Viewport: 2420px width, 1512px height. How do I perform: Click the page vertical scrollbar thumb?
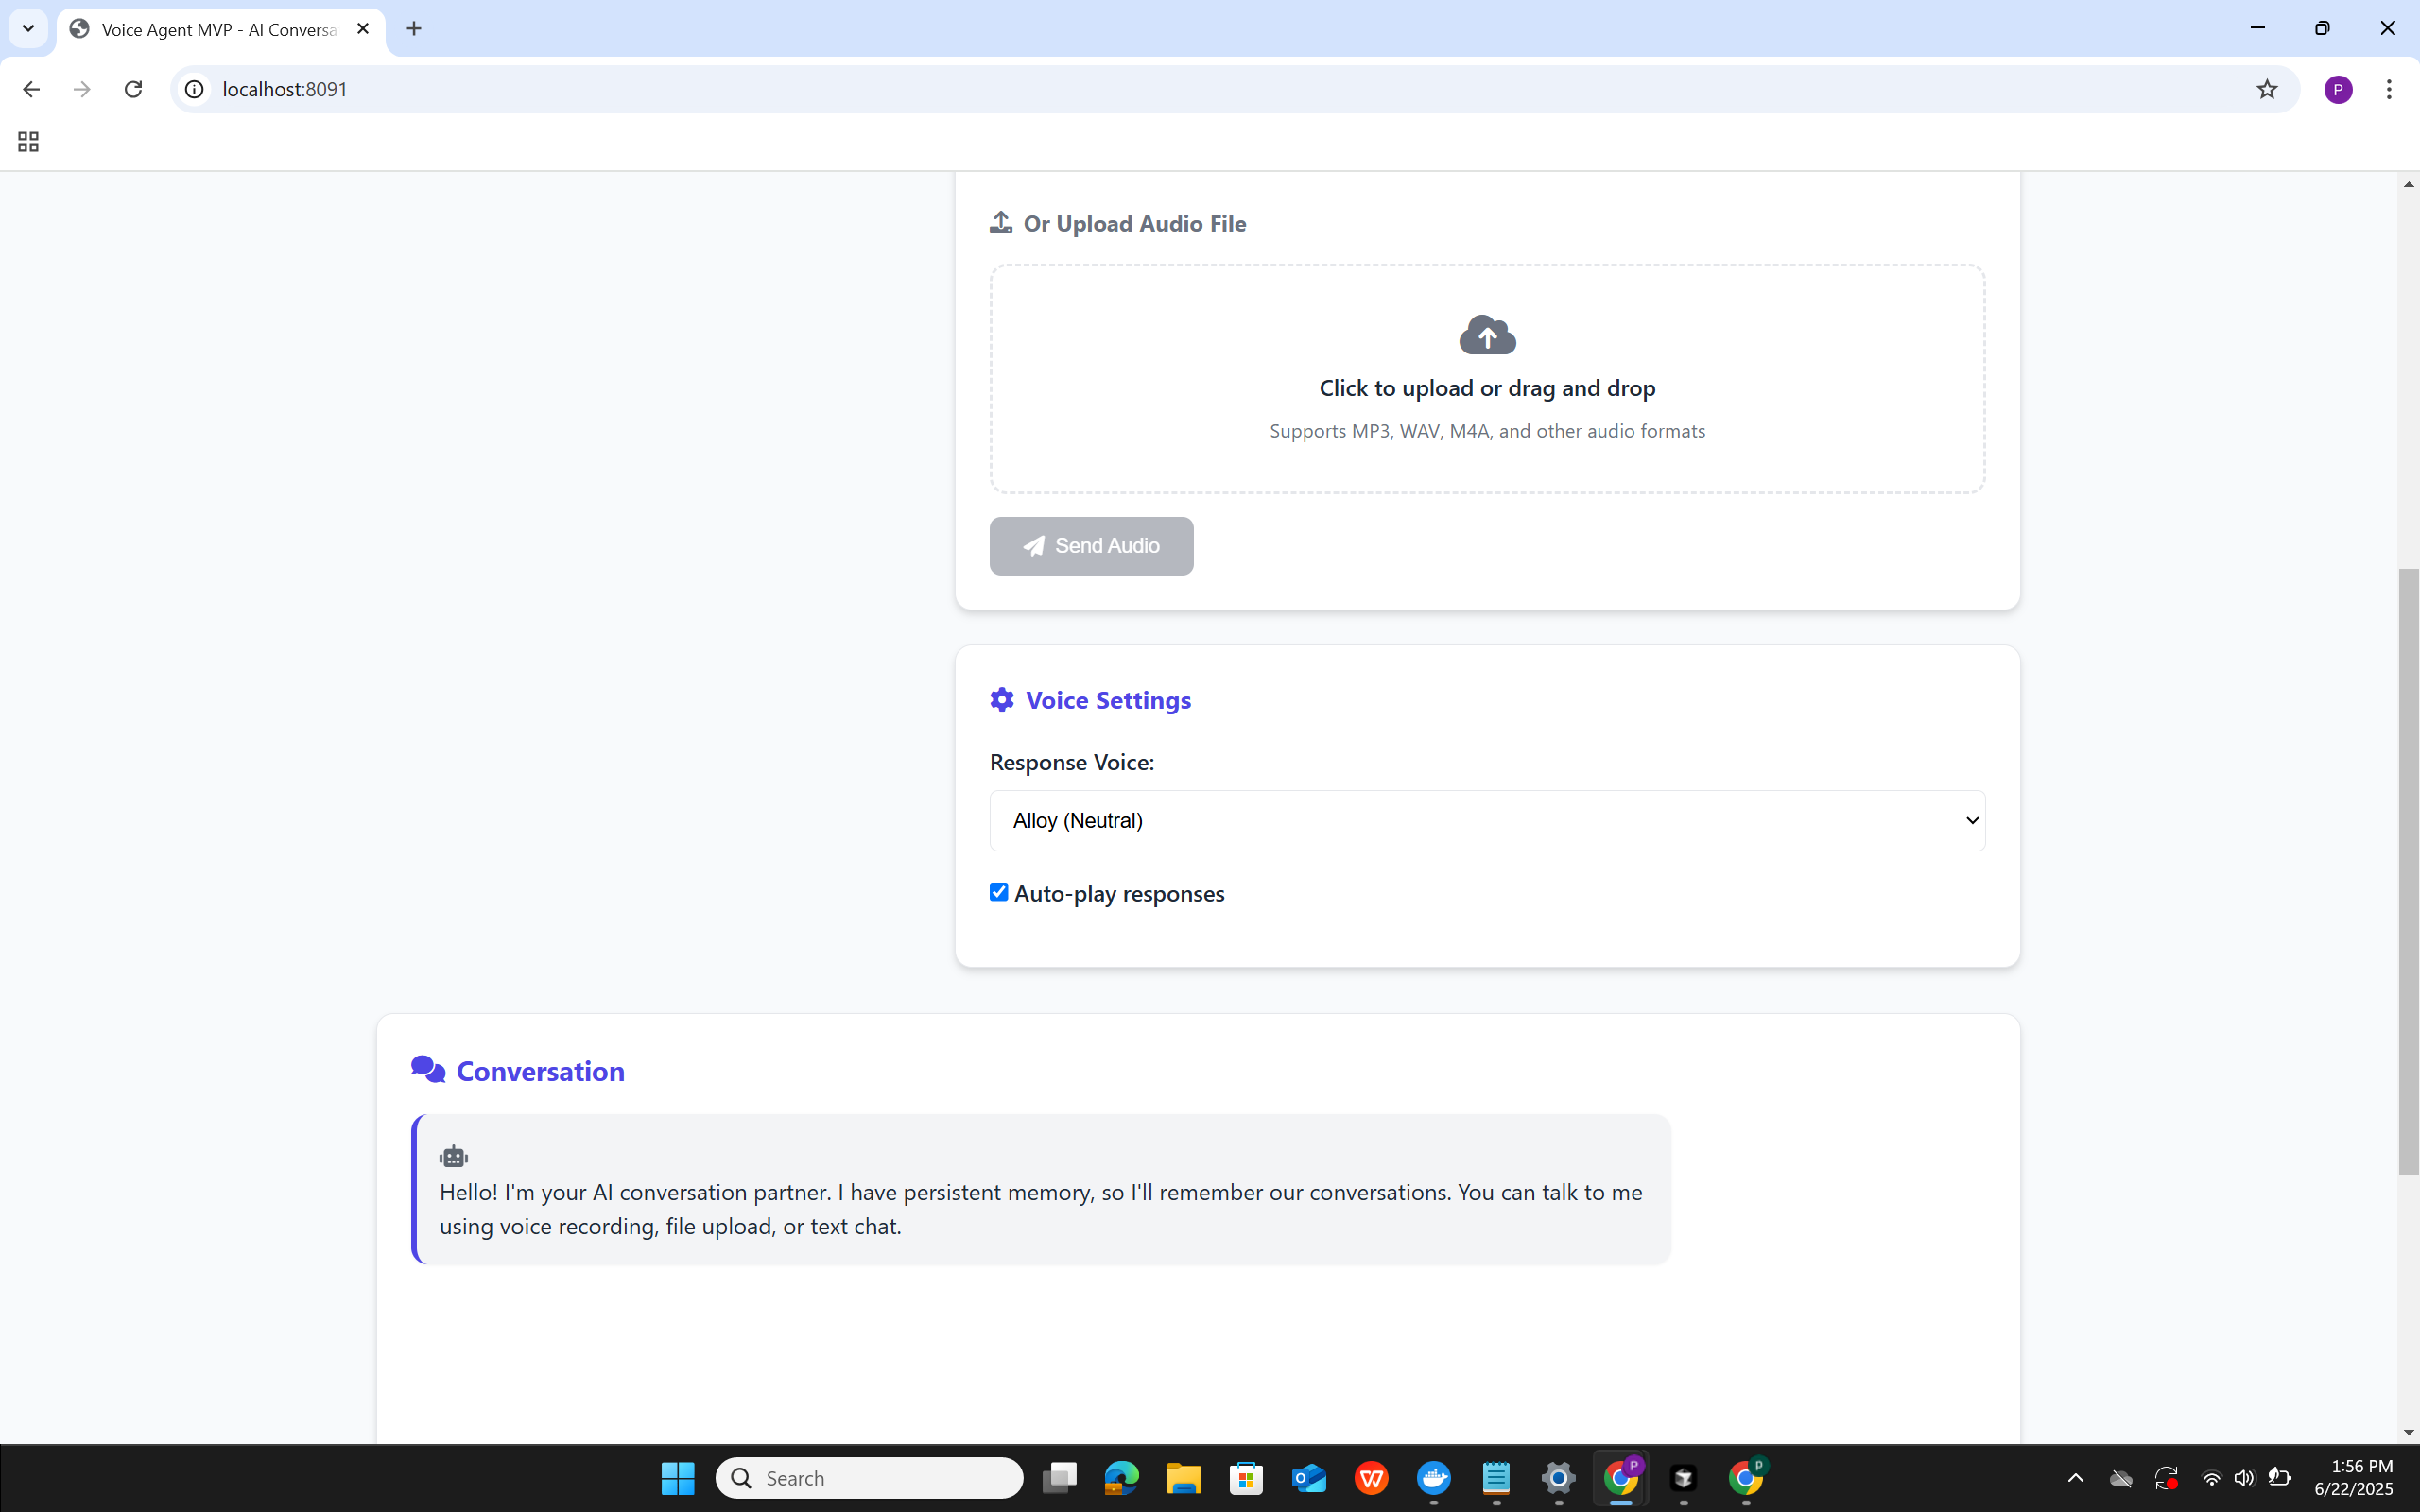click(2408, 870)
